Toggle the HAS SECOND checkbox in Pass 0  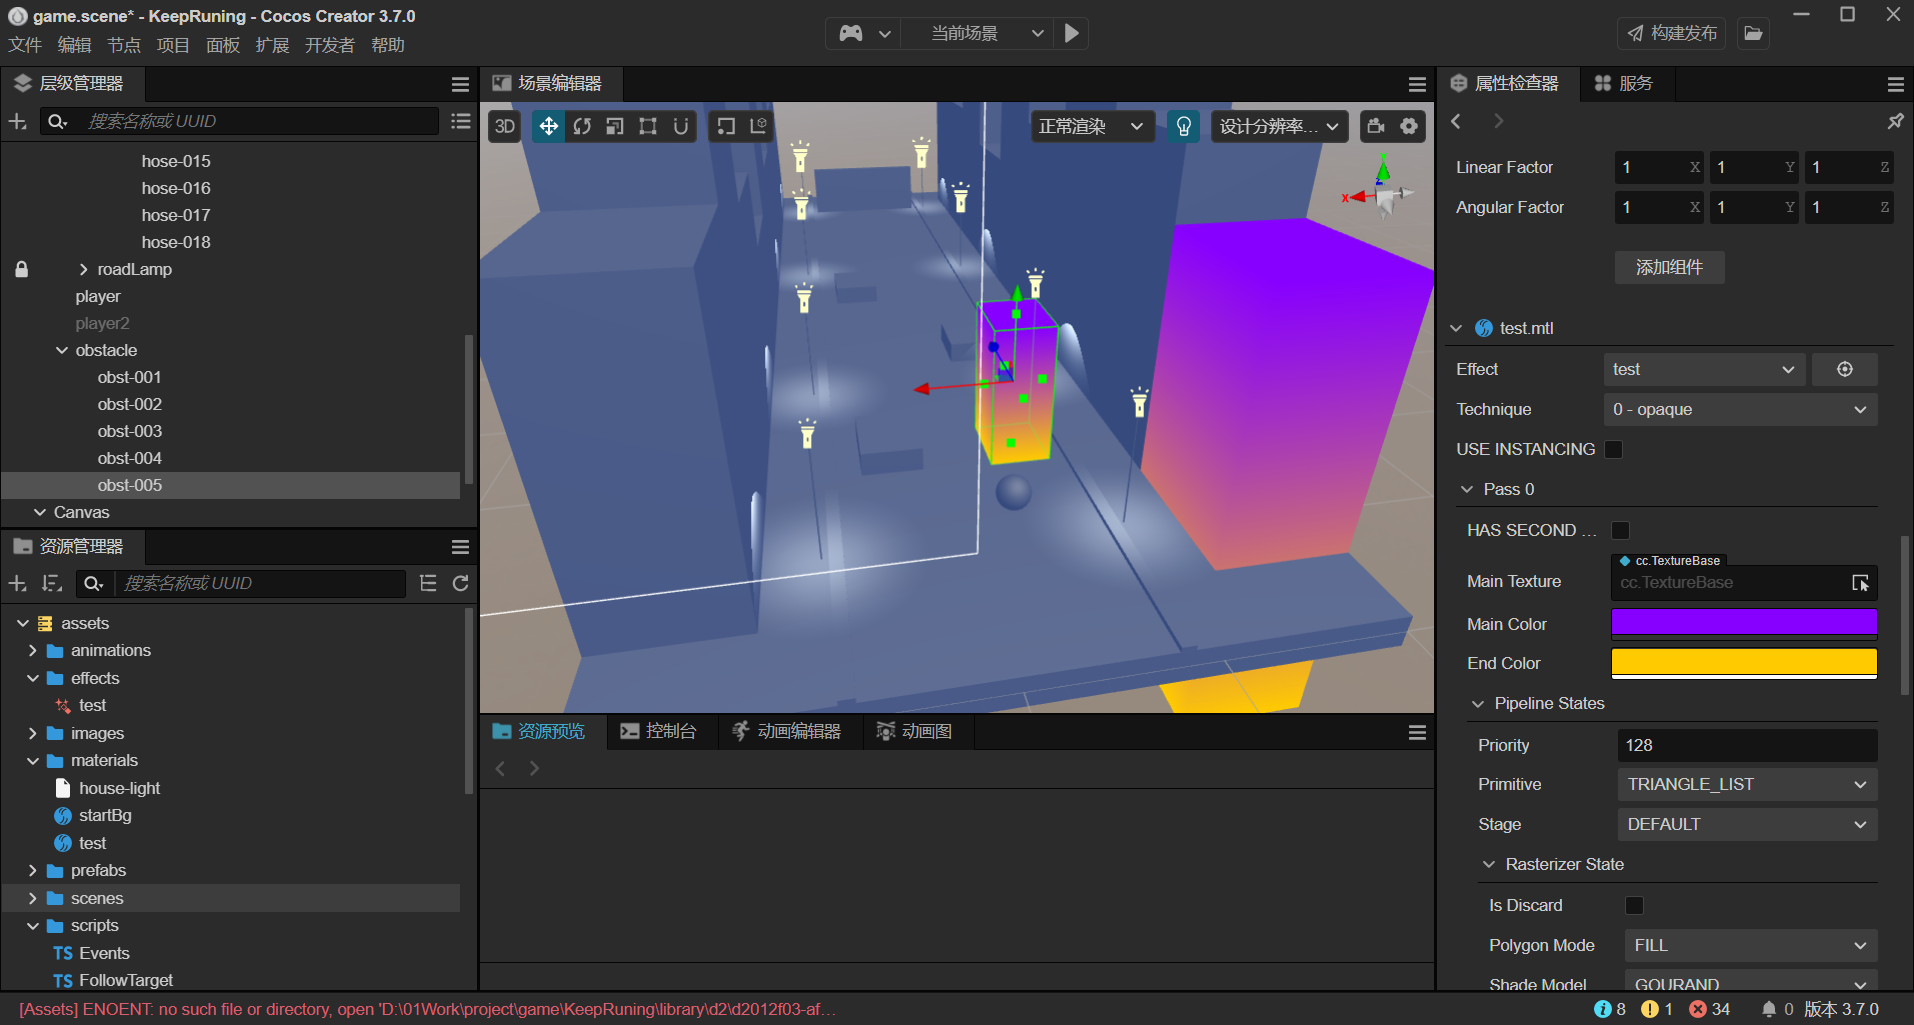(x=1620, y=530)
